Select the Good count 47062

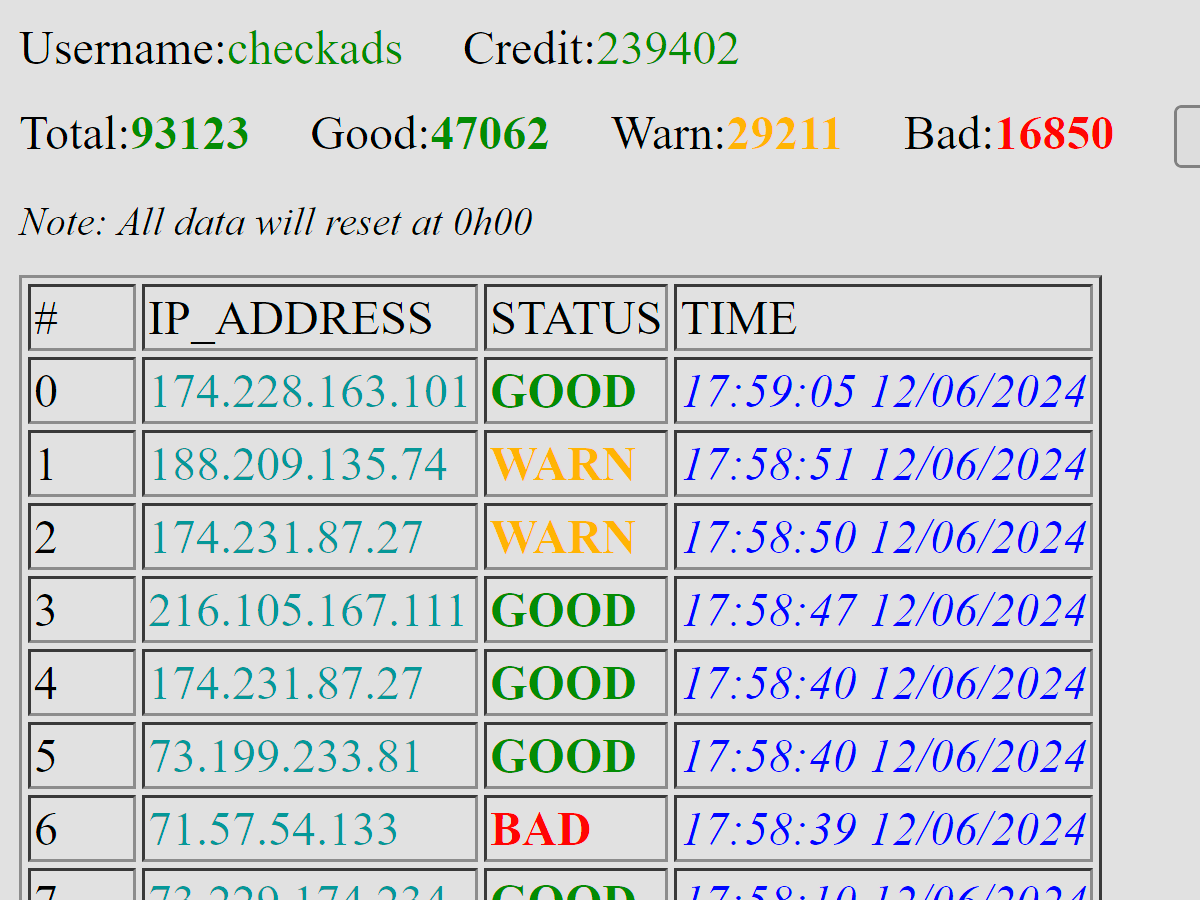tap(489, 134)
